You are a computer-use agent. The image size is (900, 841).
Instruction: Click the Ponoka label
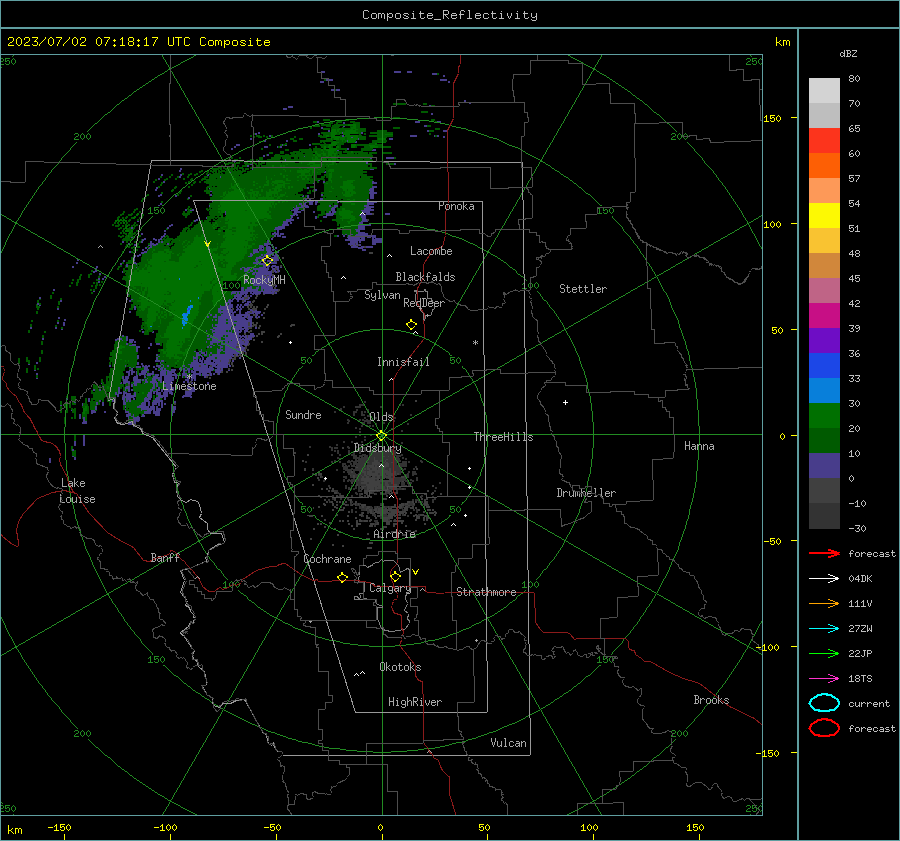click(456, 207)
